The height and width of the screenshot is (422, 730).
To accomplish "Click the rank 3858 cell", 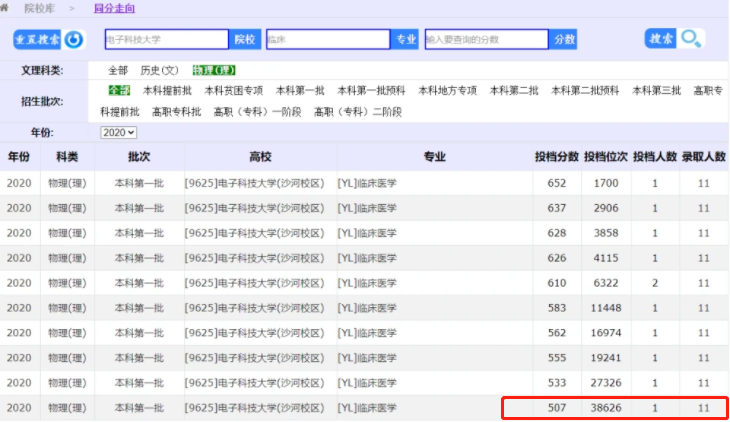I will point(606,233).
